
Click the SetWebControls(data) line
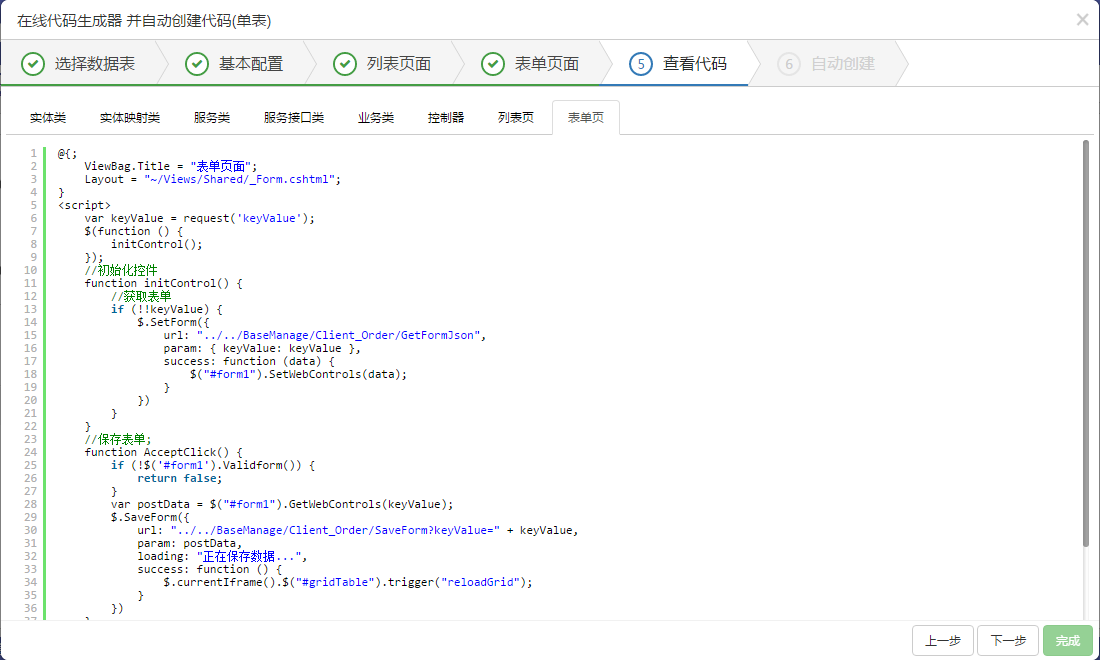(x=299, y=374)
